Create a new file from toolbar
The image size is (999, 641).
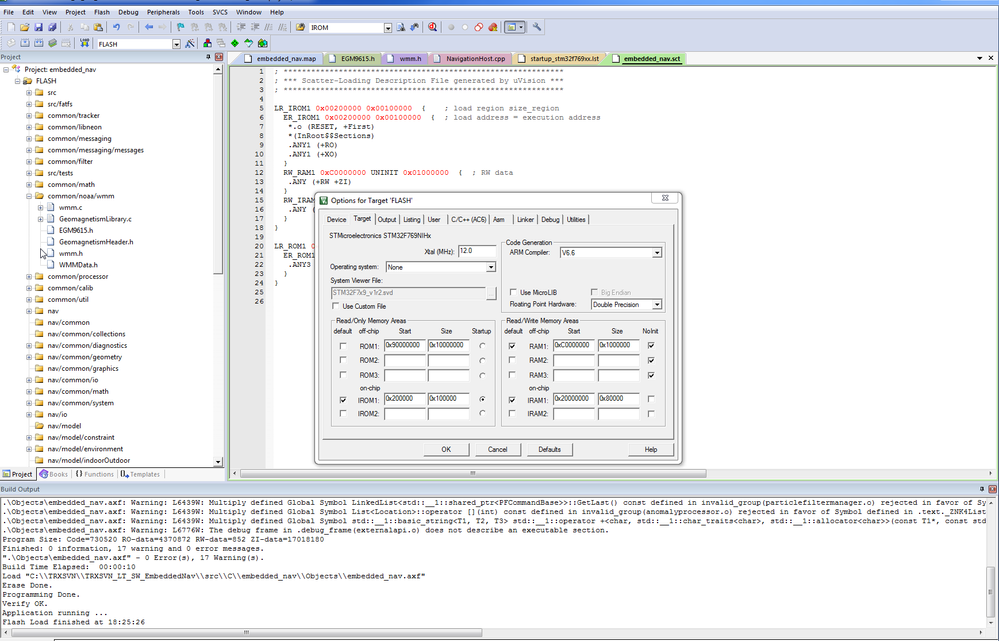click(x=11, y=27)
